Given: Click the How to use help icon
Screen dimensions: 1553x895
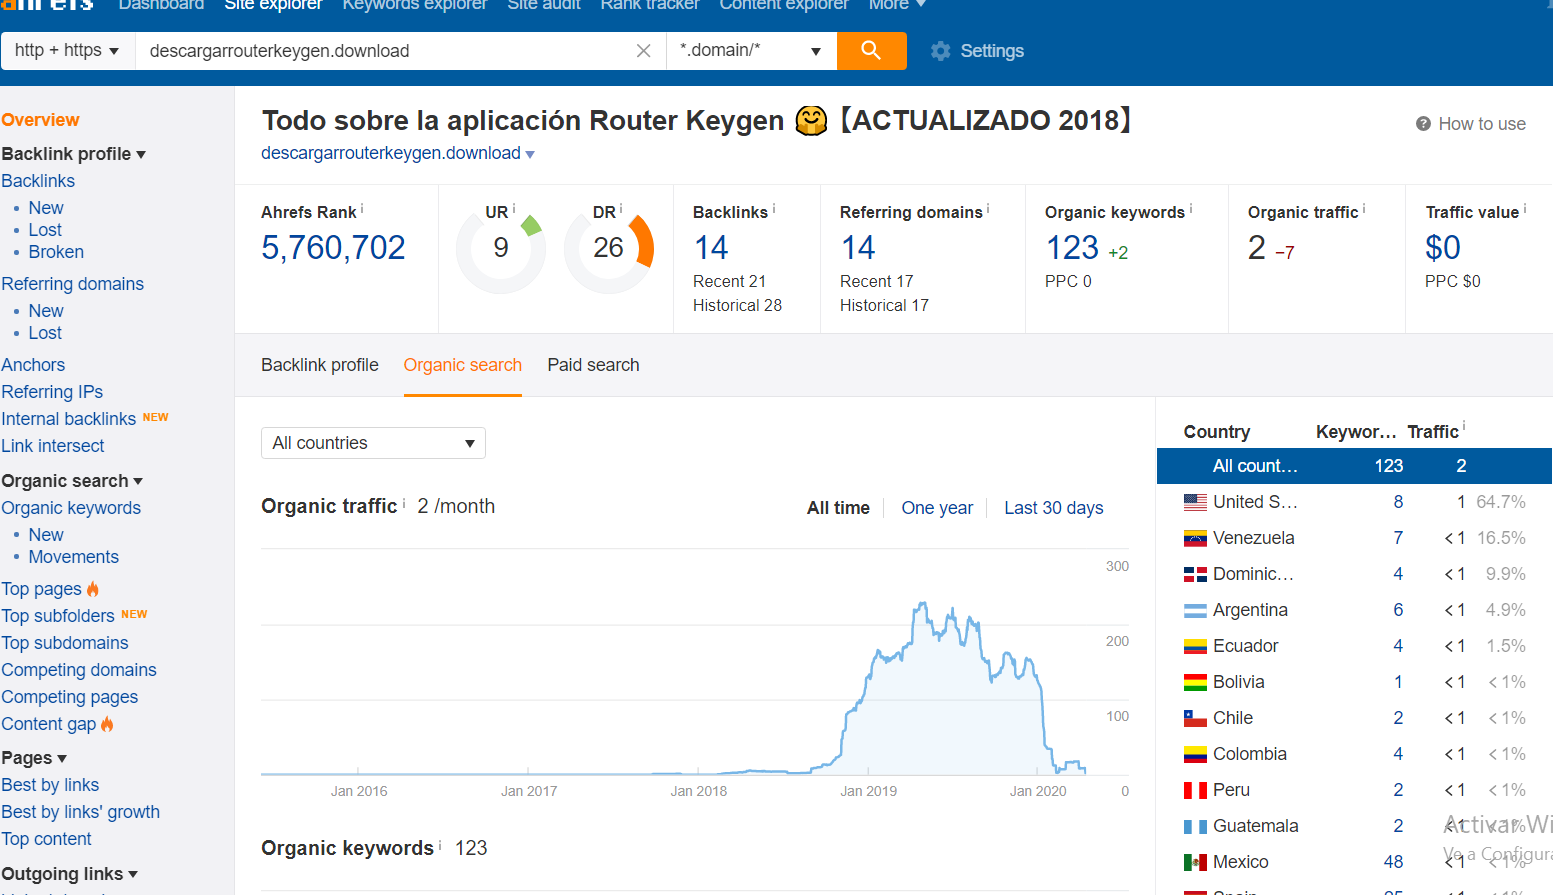Looking at the screenshot, I should coord(1423,124).
